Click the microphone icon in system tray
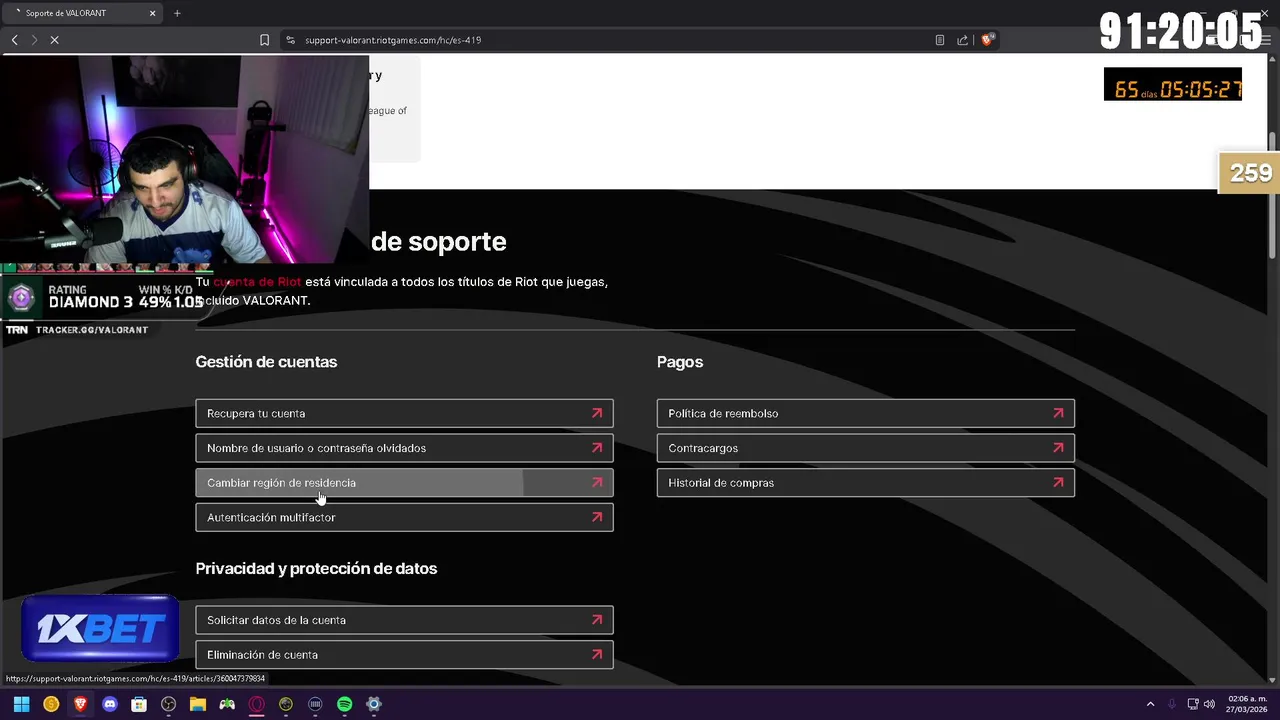The width and height of the screenshot is (1280, 720). point(1172,704)
